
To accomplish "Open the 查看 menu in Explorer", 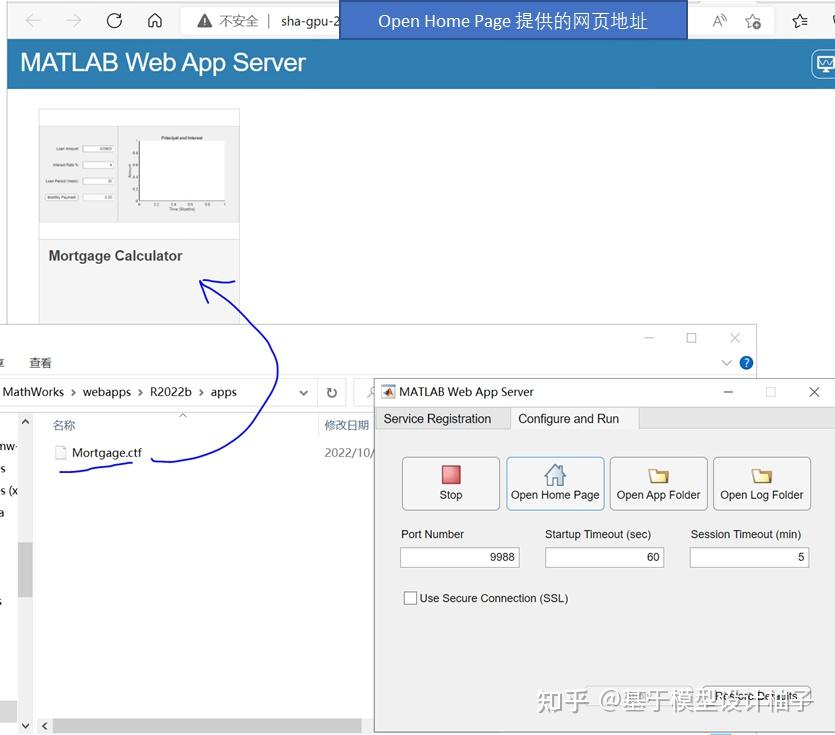I will click(40, 362).
